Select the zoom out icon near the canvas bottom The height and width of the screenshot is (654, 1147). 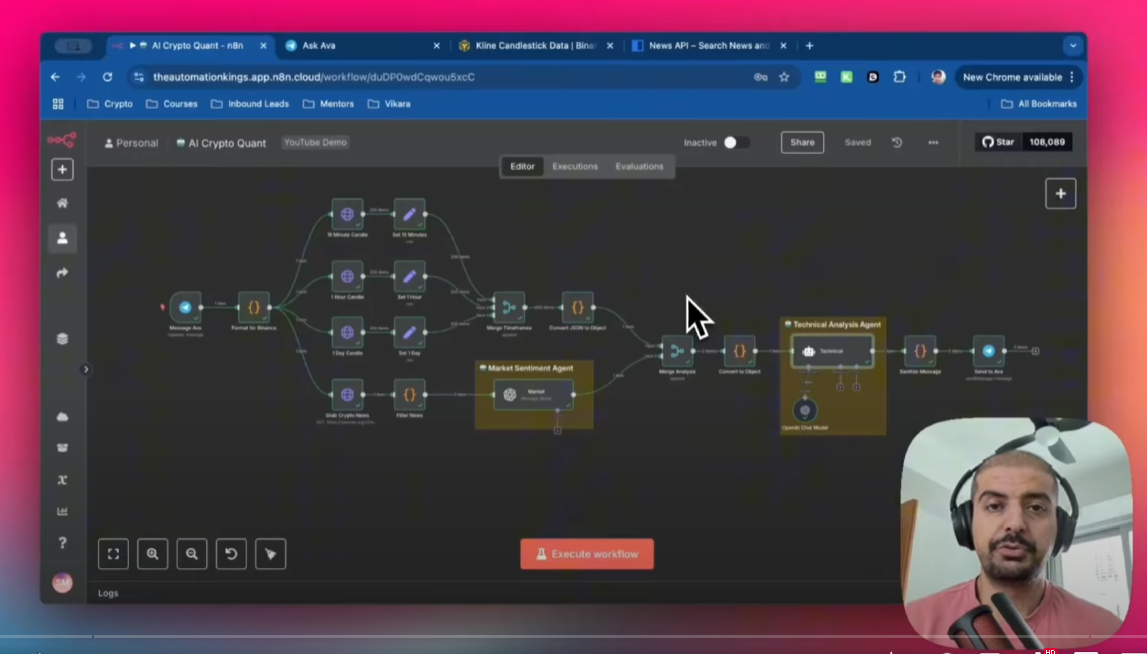(191, 554)
